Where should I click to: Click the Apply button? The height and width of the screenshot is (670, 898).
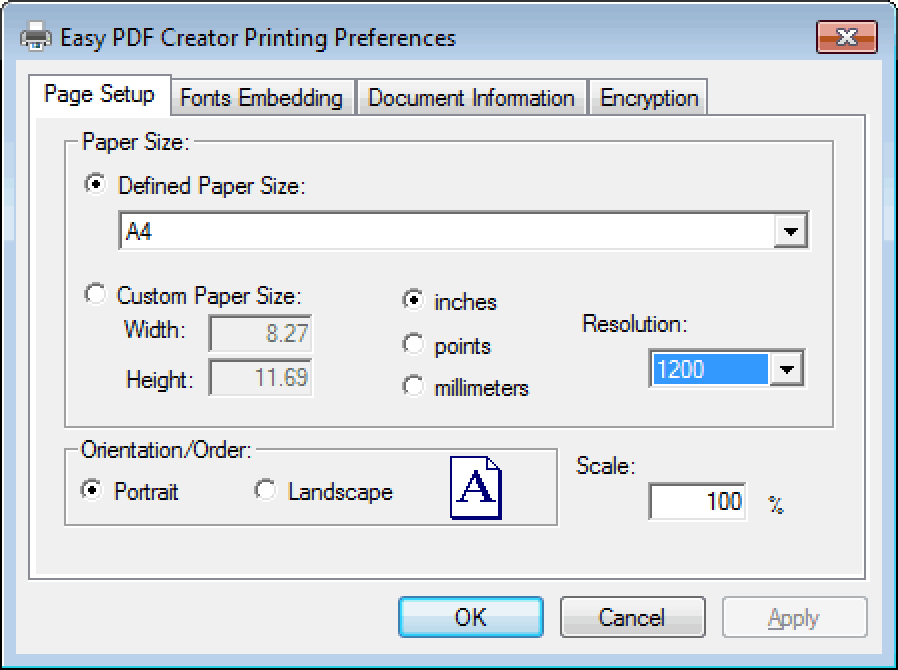coord(794,617)
